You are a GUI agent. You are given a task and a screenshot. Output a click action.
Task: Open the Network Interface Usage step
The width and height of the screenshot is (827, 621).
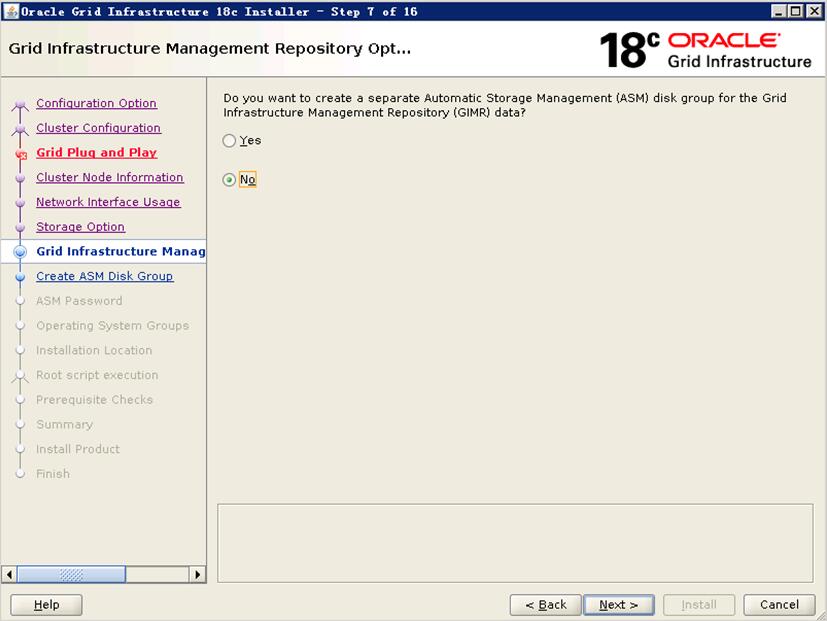(x=108, y=202)
